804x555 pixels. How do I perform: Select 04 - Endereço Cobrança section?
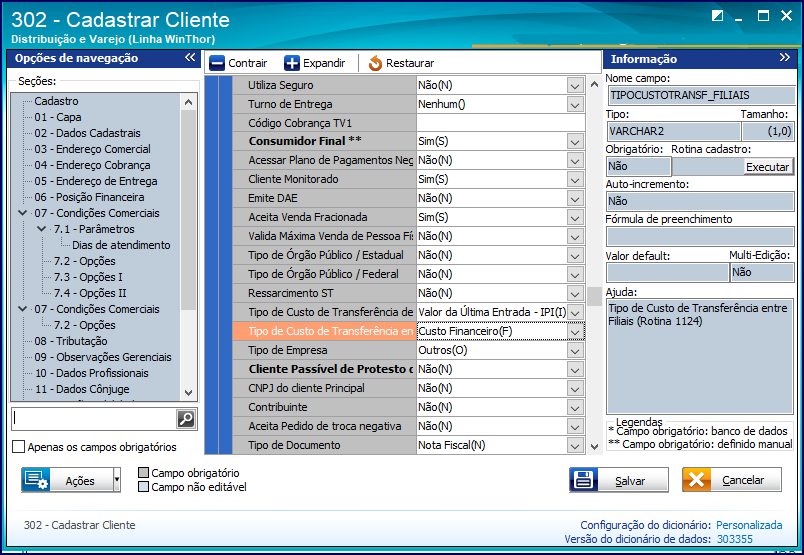pyautogui.click(x=92, y=165)
